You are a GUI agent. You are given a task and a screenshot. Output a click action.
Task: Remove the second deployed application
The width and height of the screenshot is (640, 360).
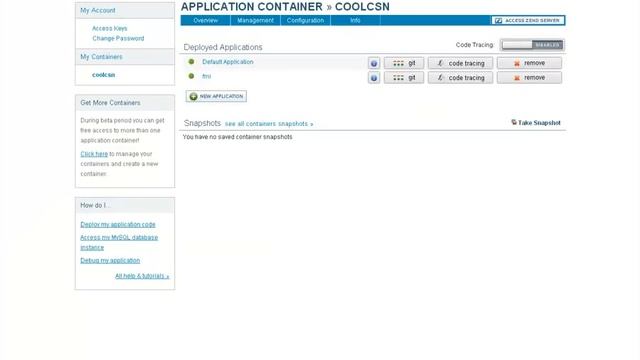[x=529, y=78]
